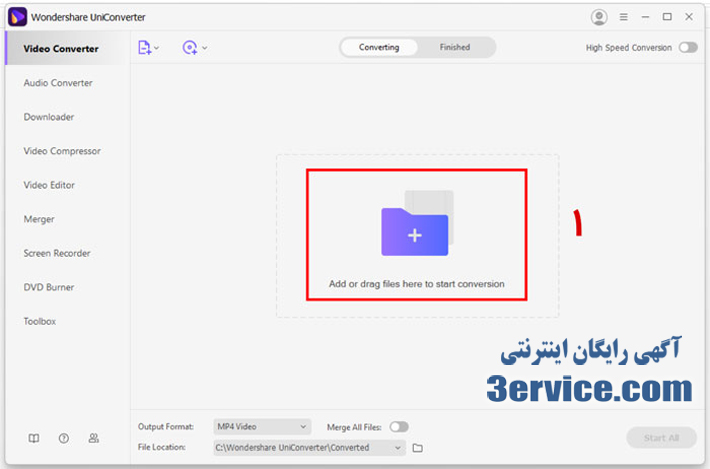
Task: Open the Video Editor section
Action: click(x=49, y=185)
